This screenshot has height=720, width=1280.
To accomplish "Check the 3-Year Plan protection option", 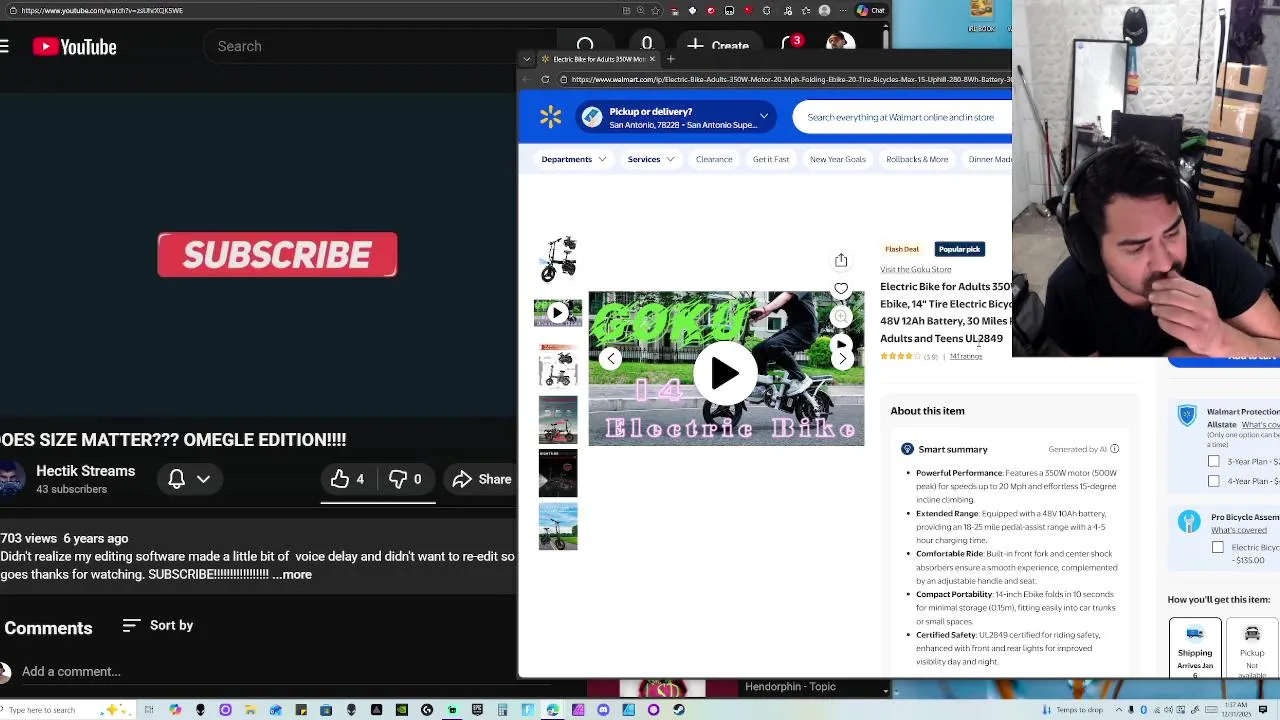I will coord(1214,462).
